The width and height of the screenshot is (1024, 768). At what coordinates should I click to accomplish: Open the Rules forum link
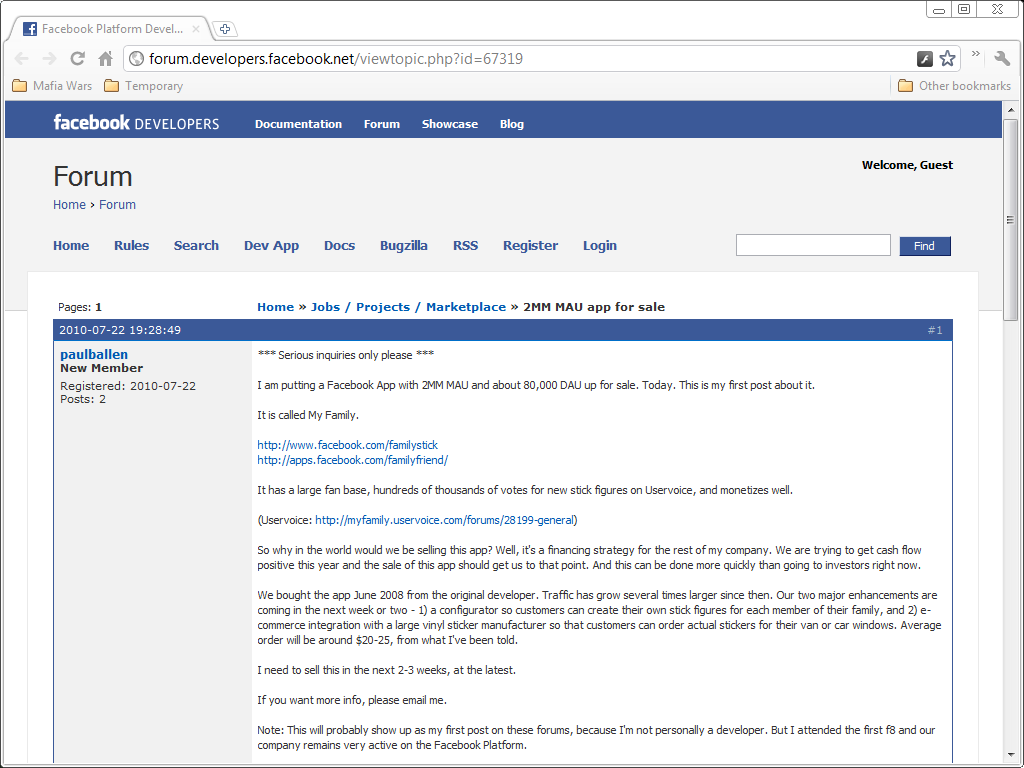(131, 246)
